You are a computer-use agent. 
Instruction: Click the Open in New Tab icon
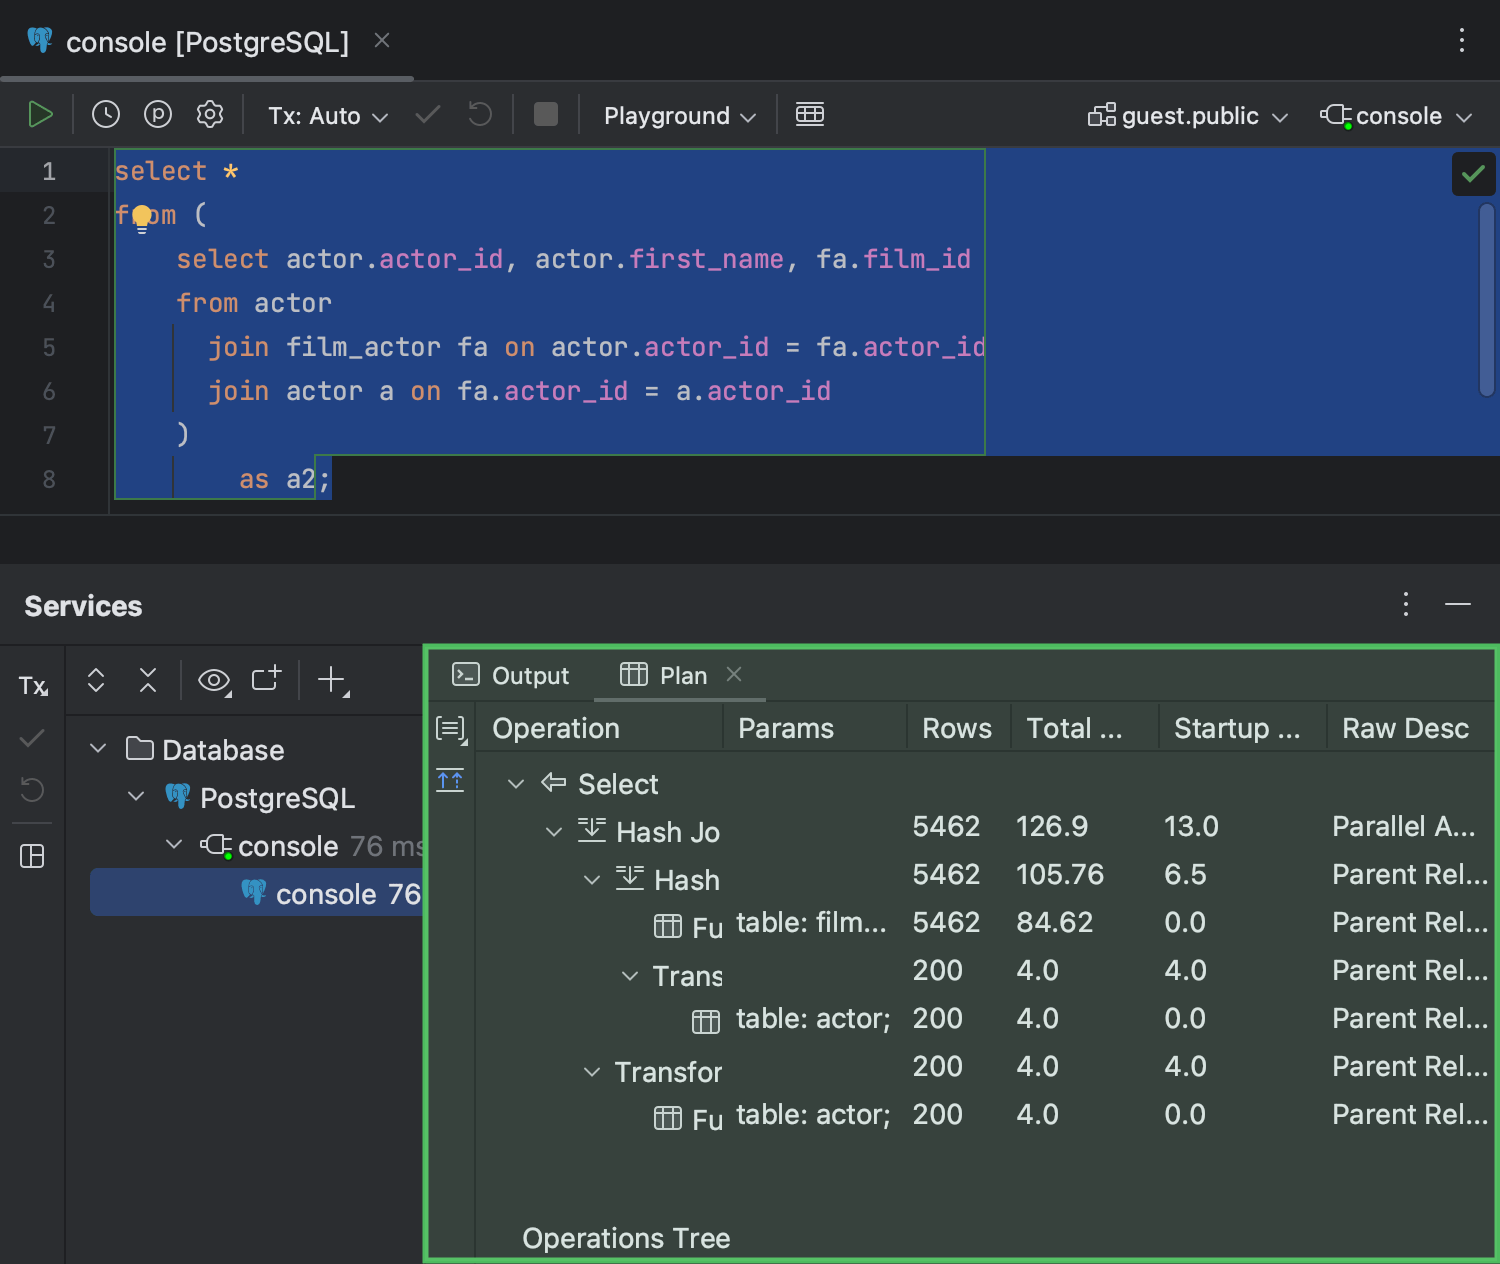[266, 681]
